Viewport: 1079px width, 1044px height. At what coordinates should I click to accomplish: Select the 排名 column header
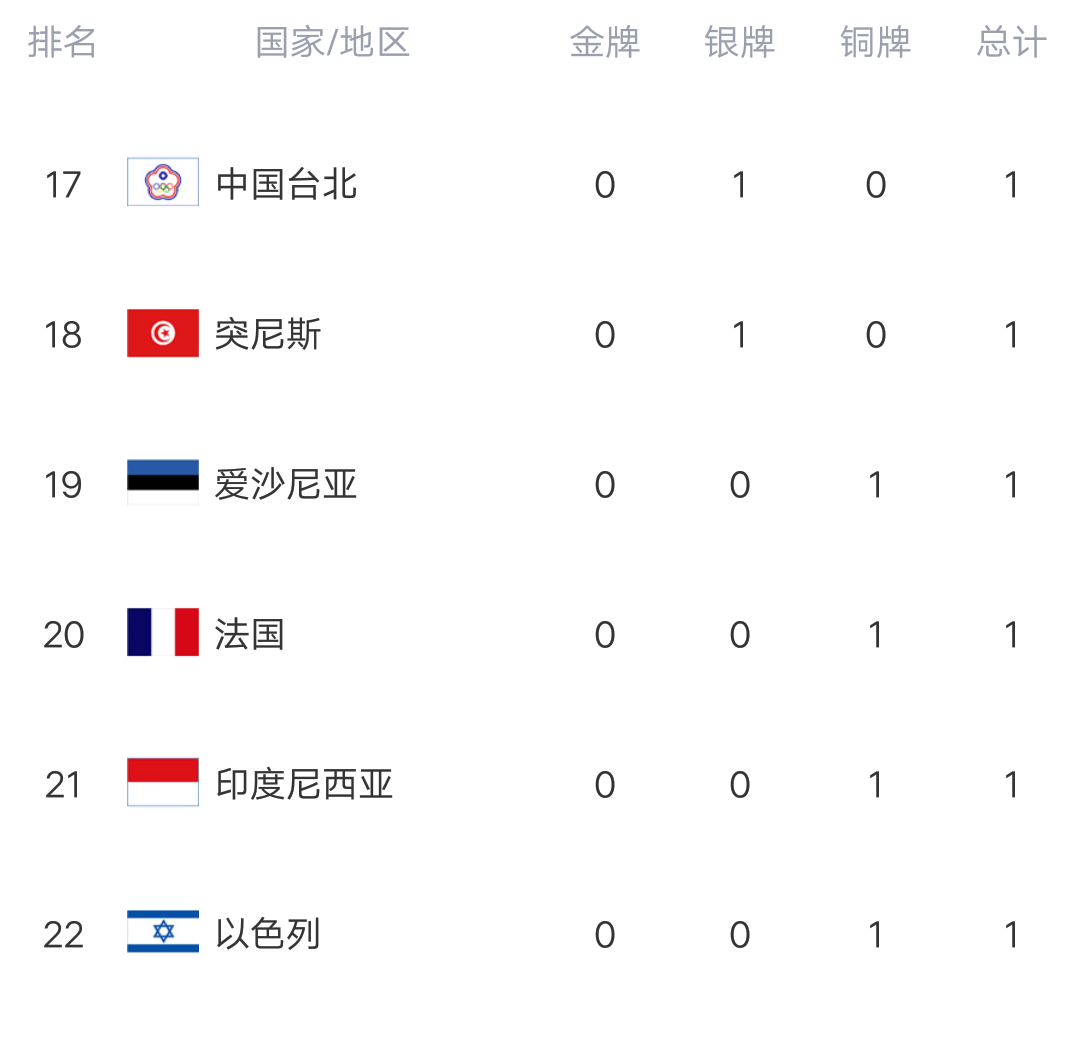(62, 43)
